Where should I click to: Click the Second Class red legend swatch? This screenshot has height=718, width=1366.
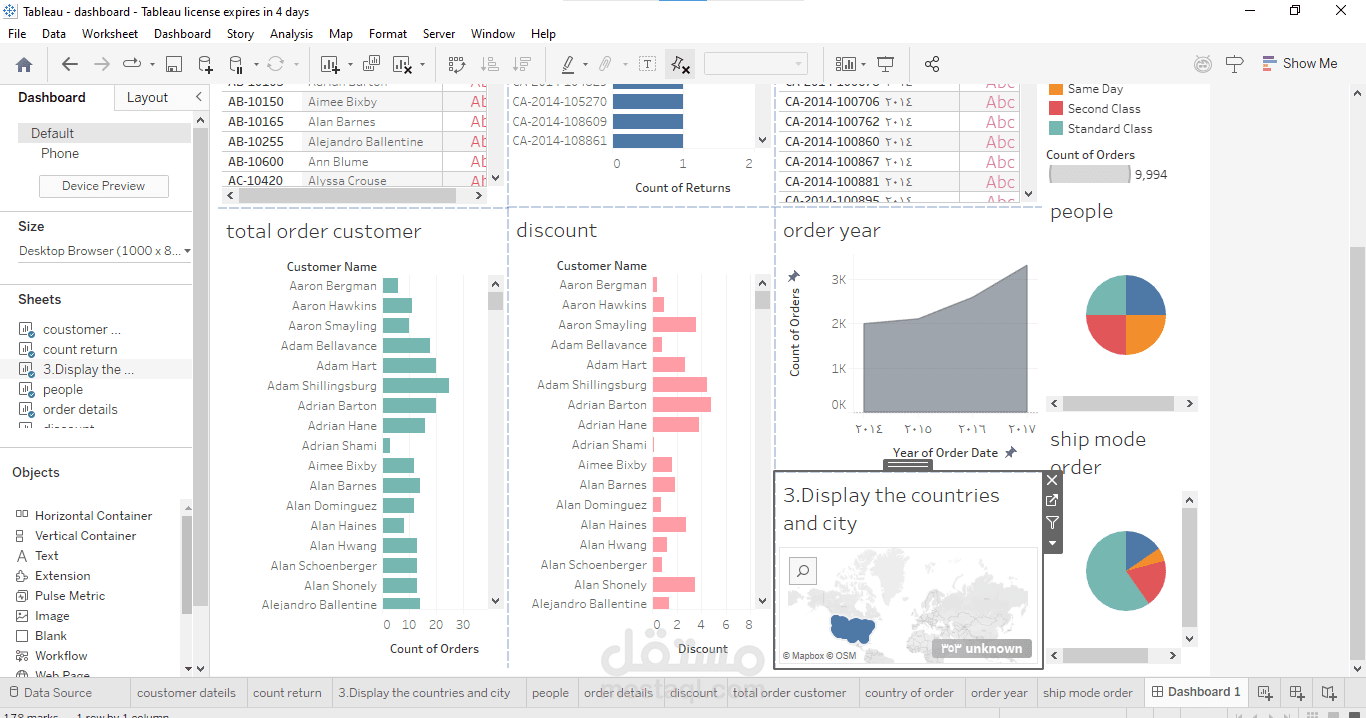[x=1056, y=108]
